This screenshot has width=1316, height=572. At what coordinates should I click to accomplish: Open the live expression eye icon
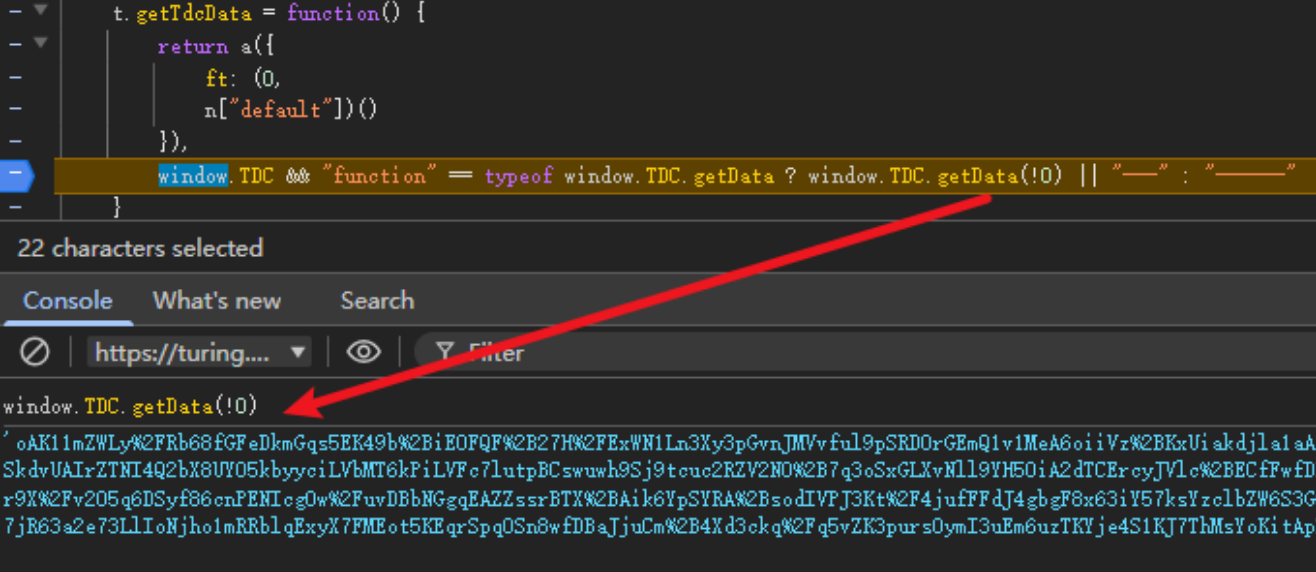click(x=363, y=351)
